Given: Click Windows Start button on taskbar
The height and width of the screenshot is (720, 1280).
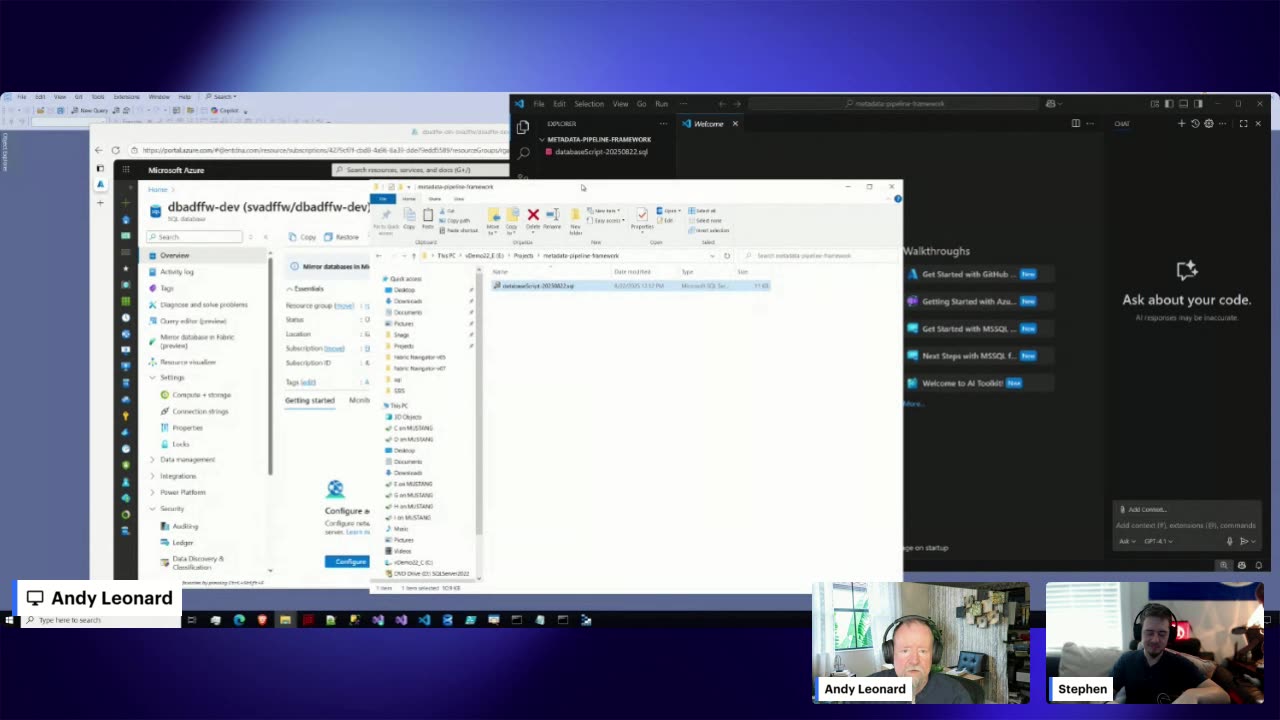Looking at the screenshot, I should click(9, 620).
